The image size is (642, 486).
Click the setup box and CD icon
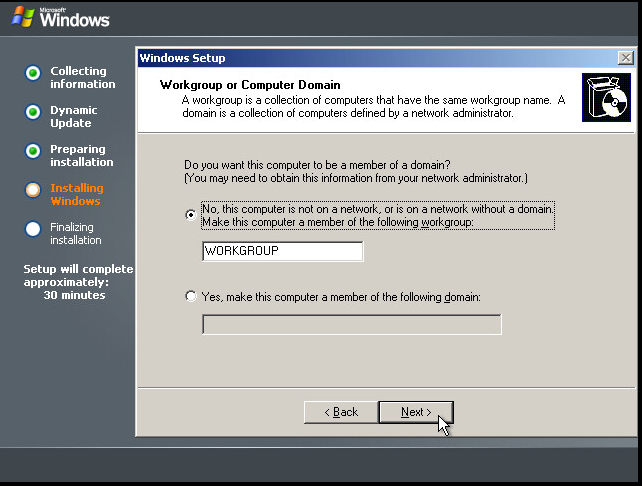click(606, 97)
